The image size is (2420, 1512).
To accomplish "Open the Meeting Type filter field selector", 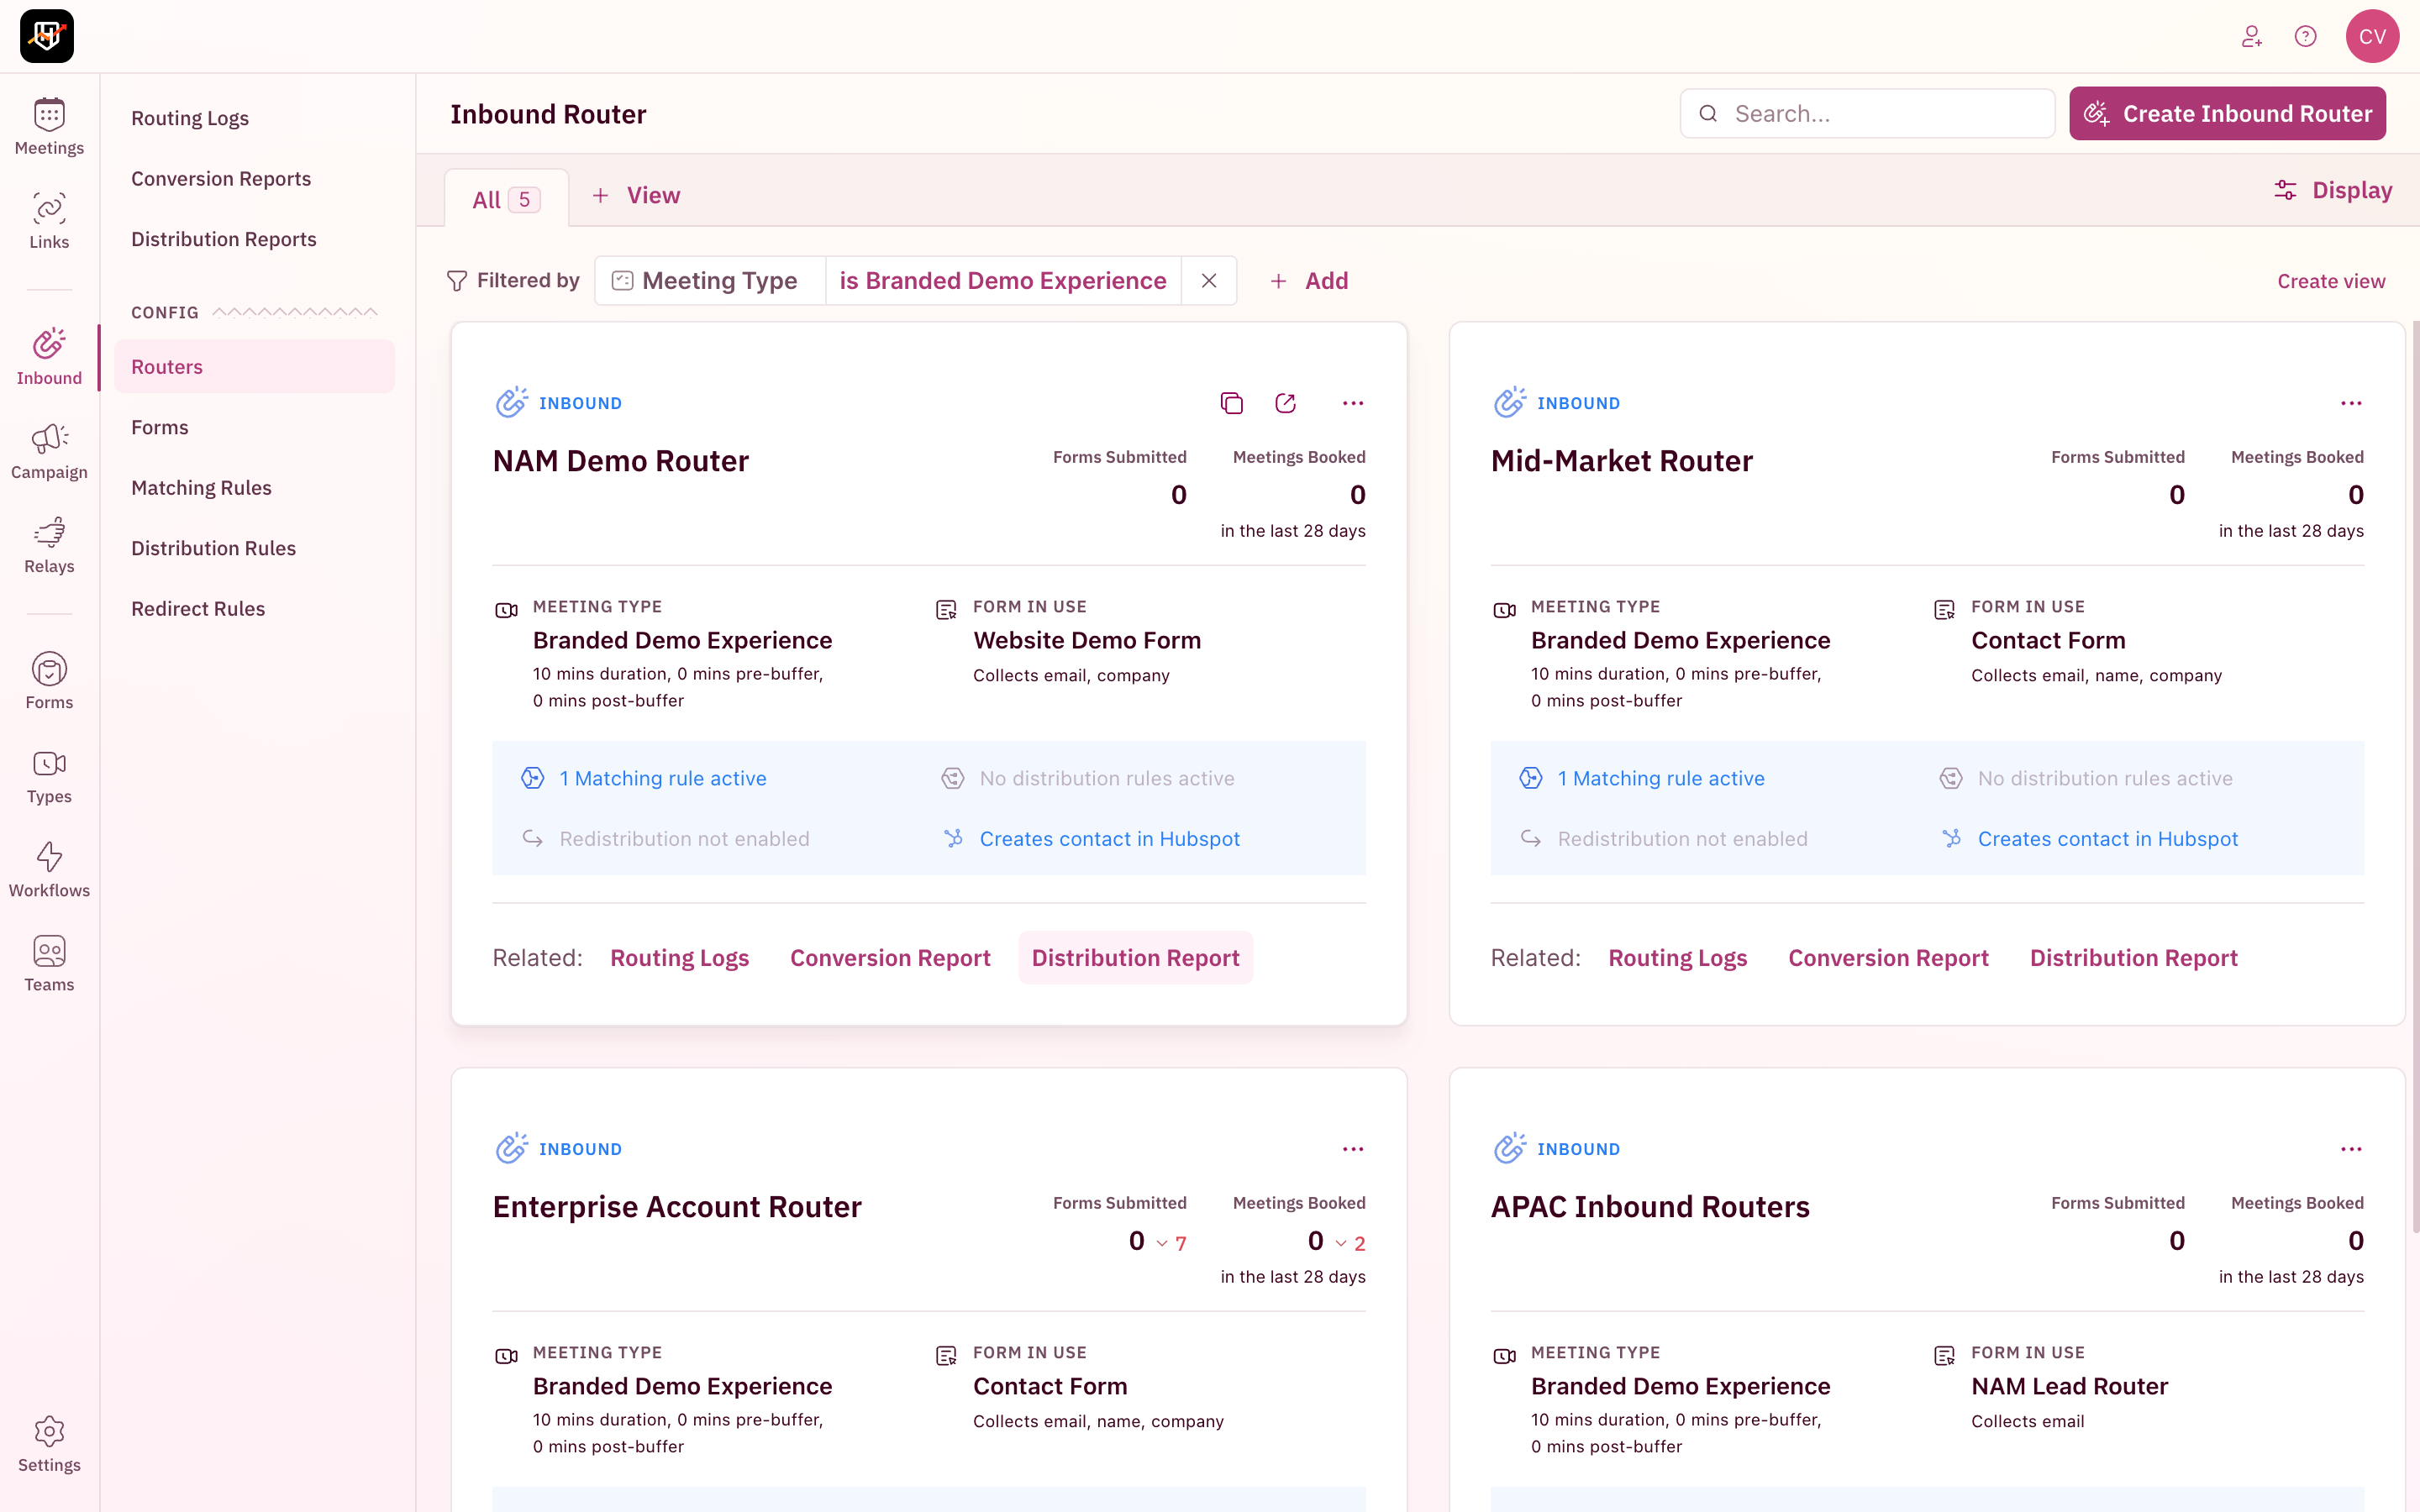I will [709, 281].
